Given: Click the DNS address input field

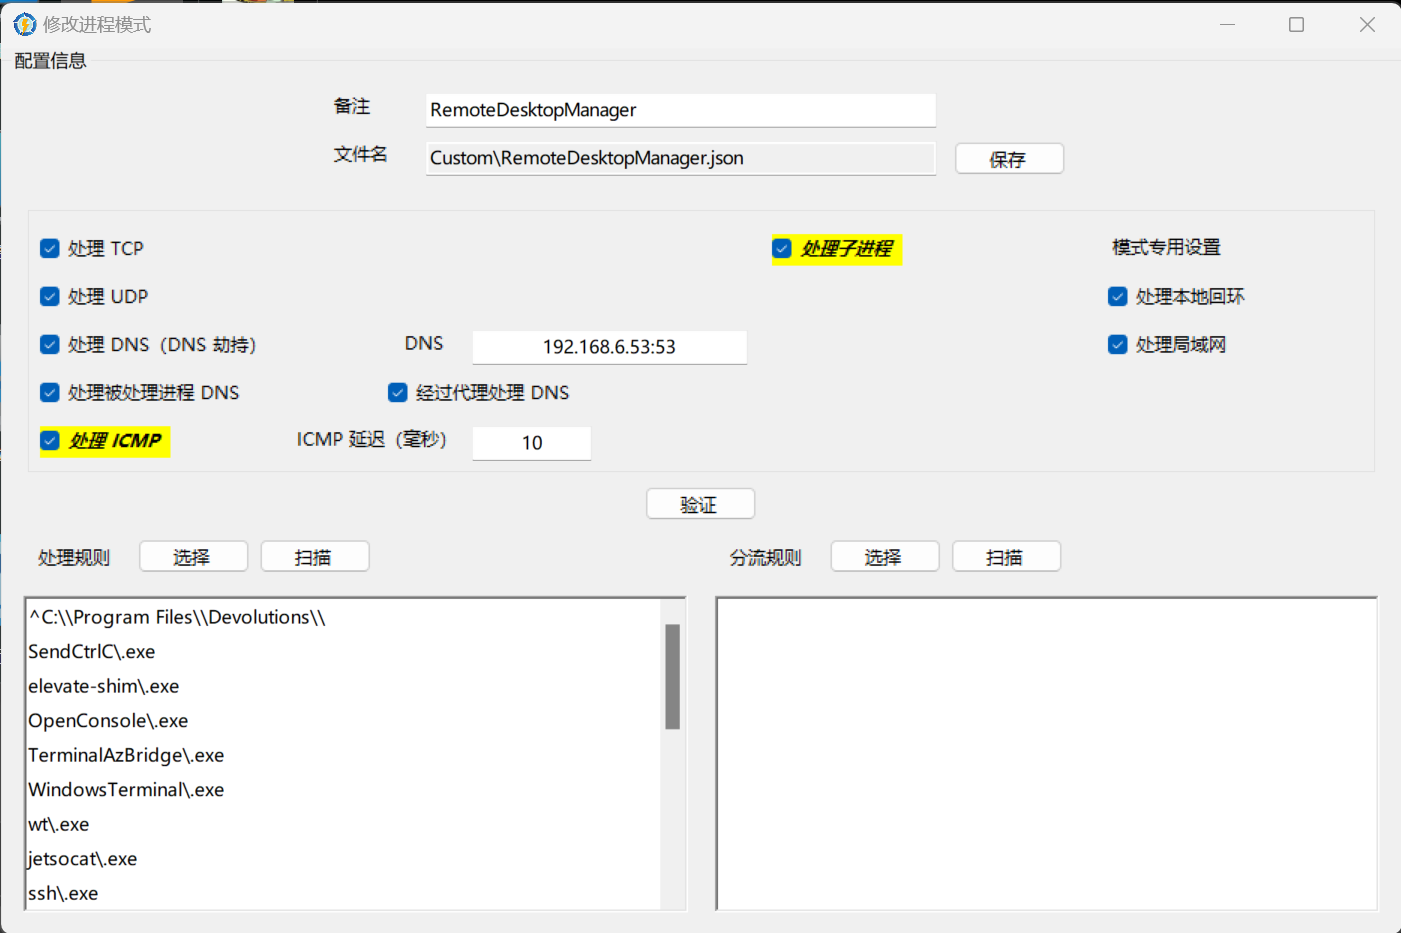Looking at the screenshot, I should (x=609, y=347).
